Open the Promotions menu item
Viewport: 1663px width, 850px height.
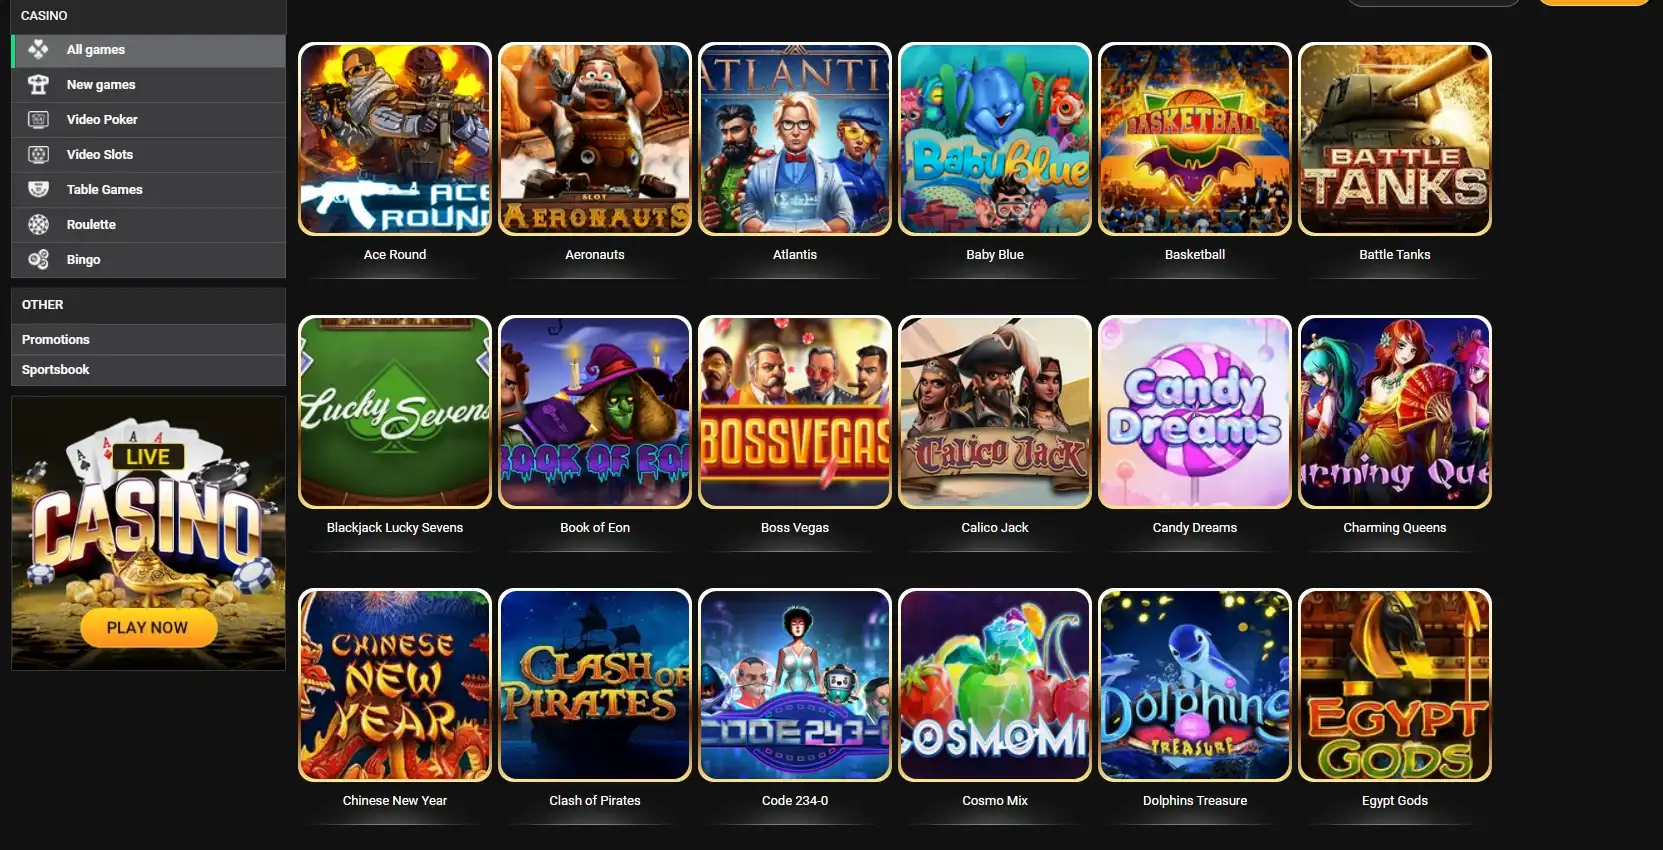tap(148, 339)
